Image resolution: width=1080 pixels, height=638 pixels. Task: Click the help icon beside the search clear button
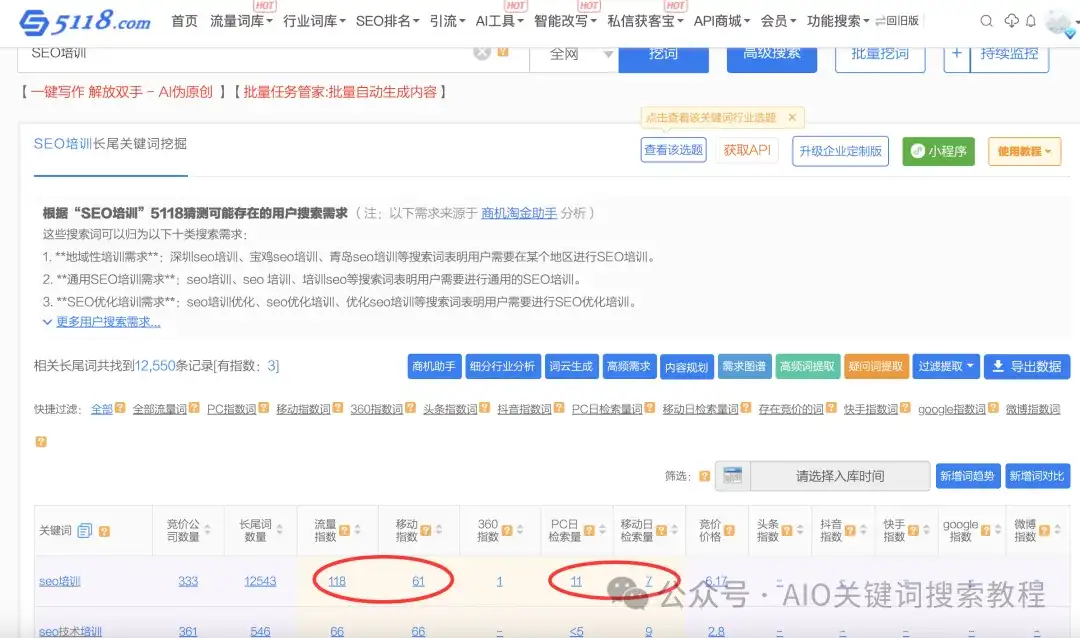click(x=503, y=52)
